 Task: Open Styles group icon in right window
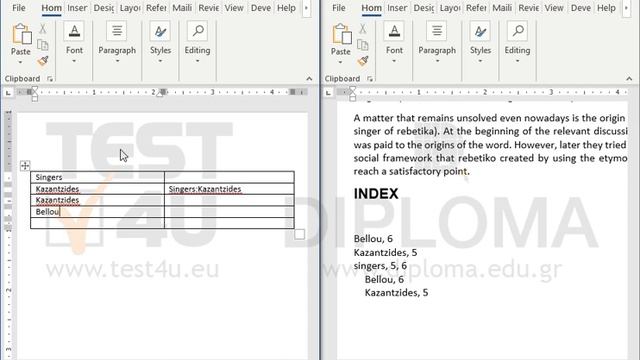tap(480, 31)
